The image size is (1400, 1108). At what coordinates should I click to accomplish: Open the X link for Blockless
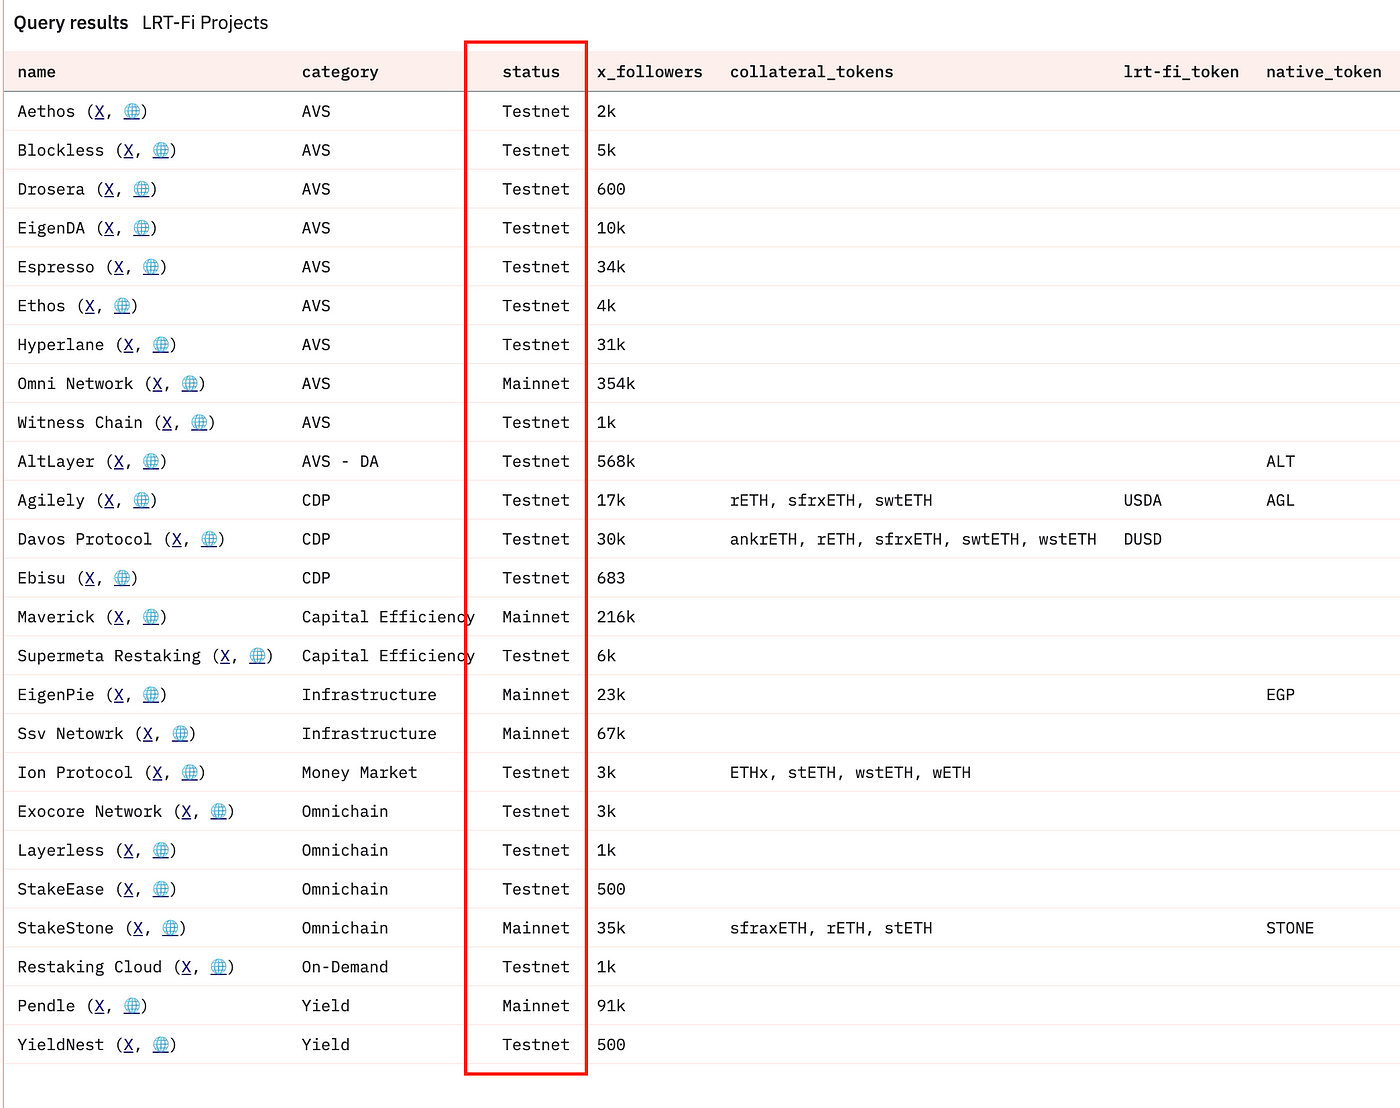[128, 150]
